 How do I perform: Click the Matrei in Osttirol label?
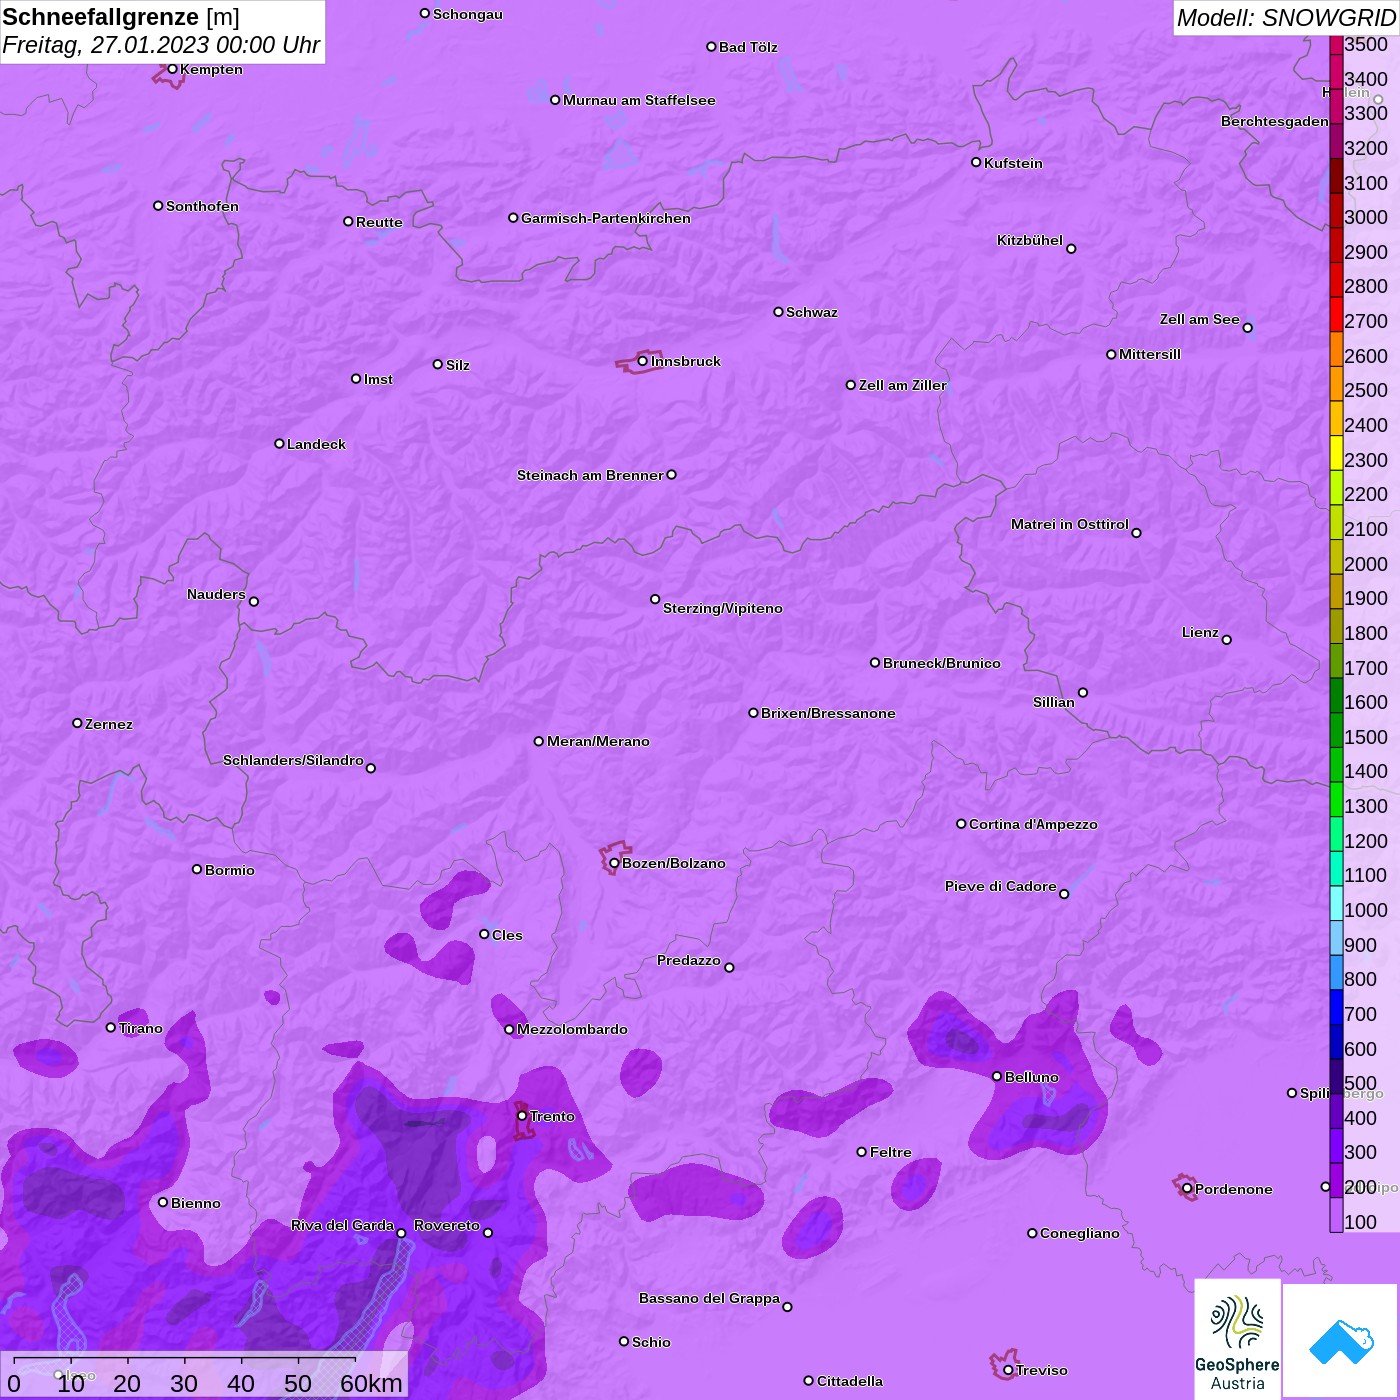tap(1070, 524)
